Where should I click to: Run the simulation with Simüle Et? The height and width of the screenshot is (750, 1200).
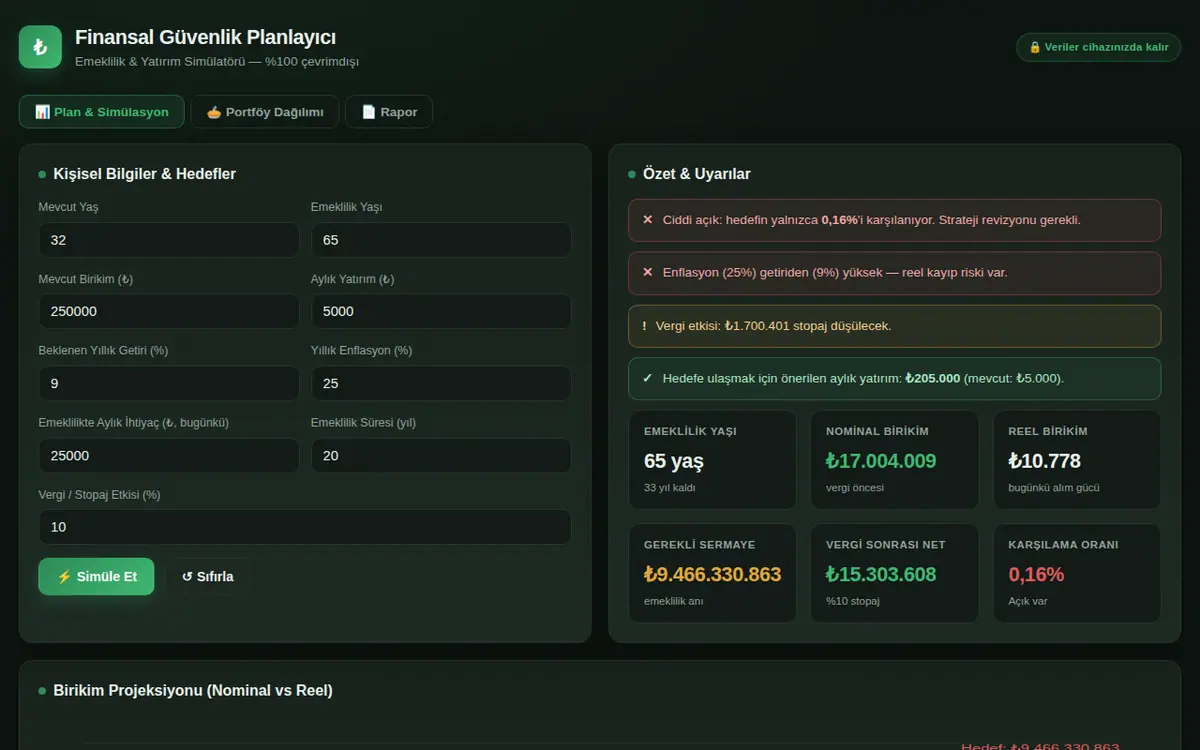tap(96, 577)
